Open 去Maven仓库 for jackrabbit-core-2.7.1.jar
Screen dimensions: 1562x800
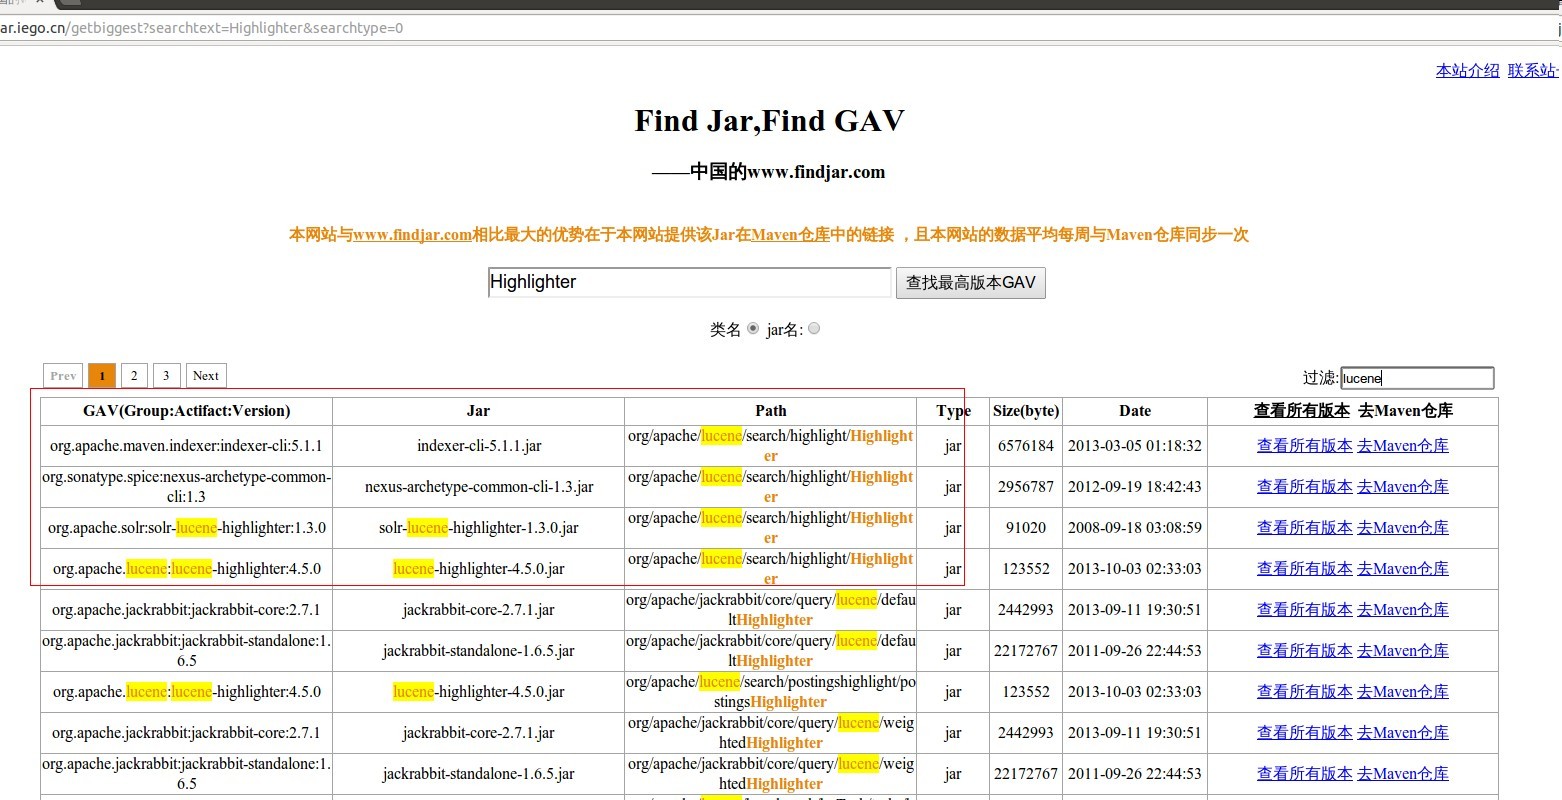[x=1403, y=609]
